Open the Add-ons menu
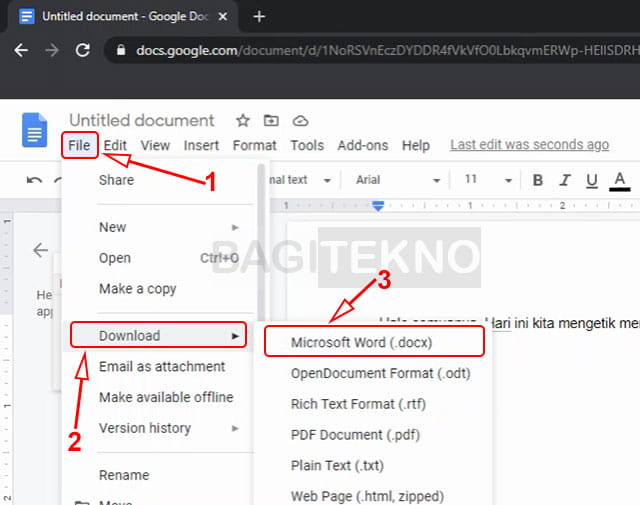Screen dimensions: 640x505 [362, 145]
